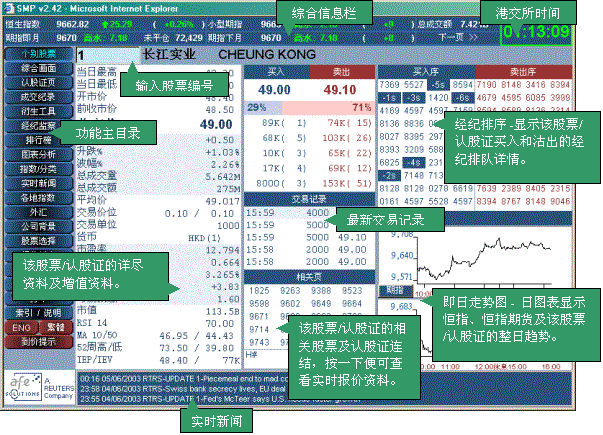
Task: Open the 公司背景 company background page
Action: click(38, 227)
